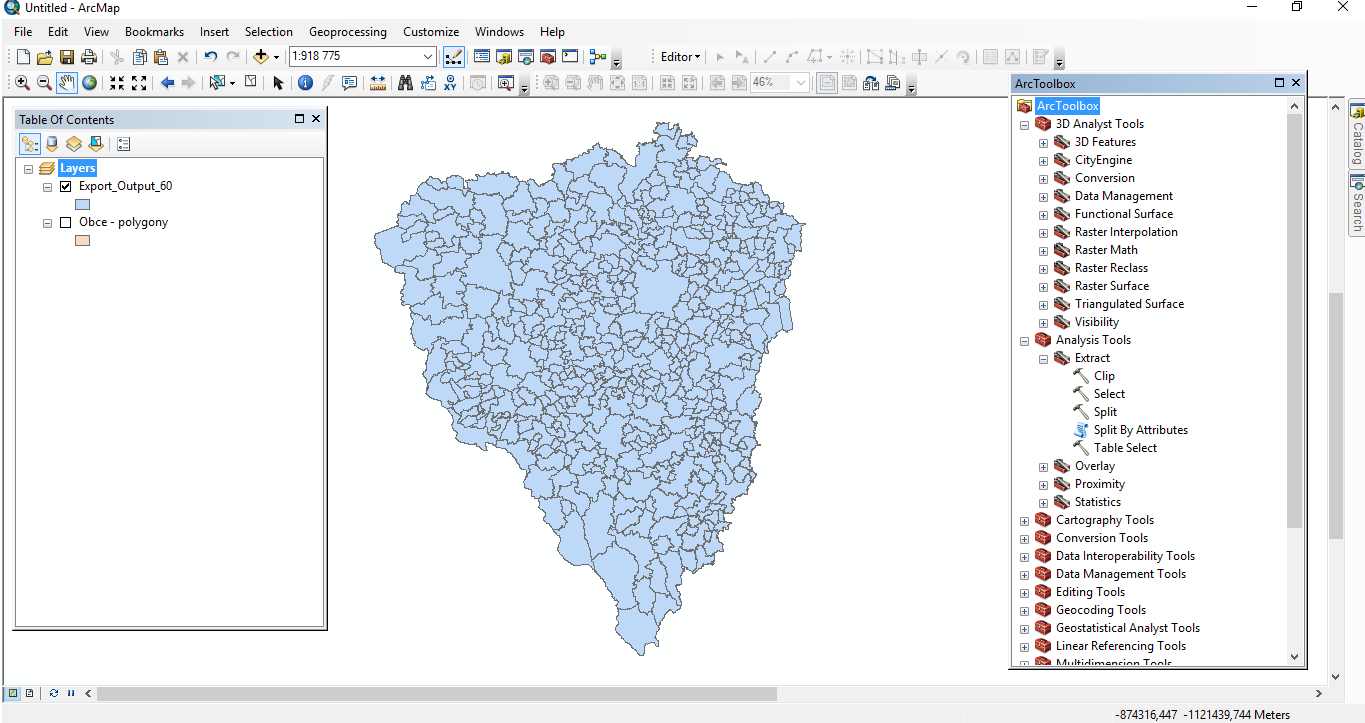Image resolution: width=1365 pixels, height=723 pixels.
Task: Open the Measure ruler tool
Action: [x=378, y=83]
